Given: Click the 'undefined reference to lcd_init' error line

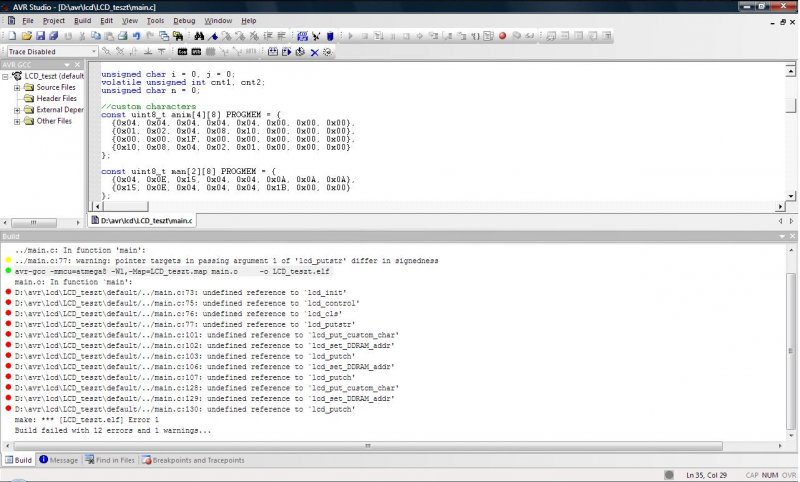Looking at the screenshot, I should pyautogui.click(x=181, y=293).
